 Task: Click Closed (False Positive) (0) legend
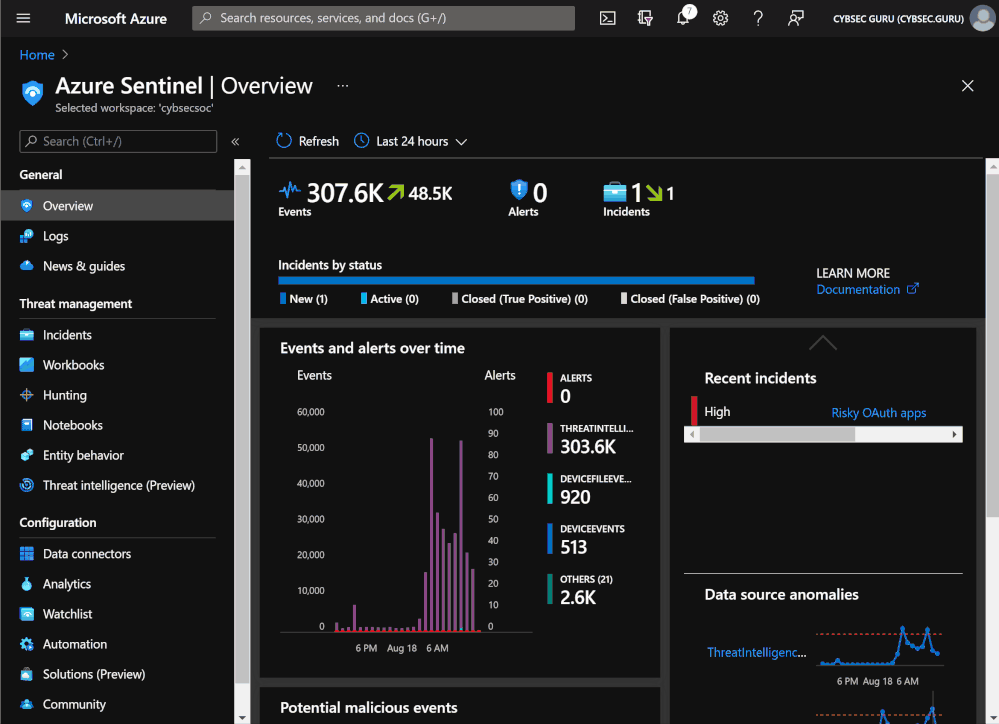(691, 299)
